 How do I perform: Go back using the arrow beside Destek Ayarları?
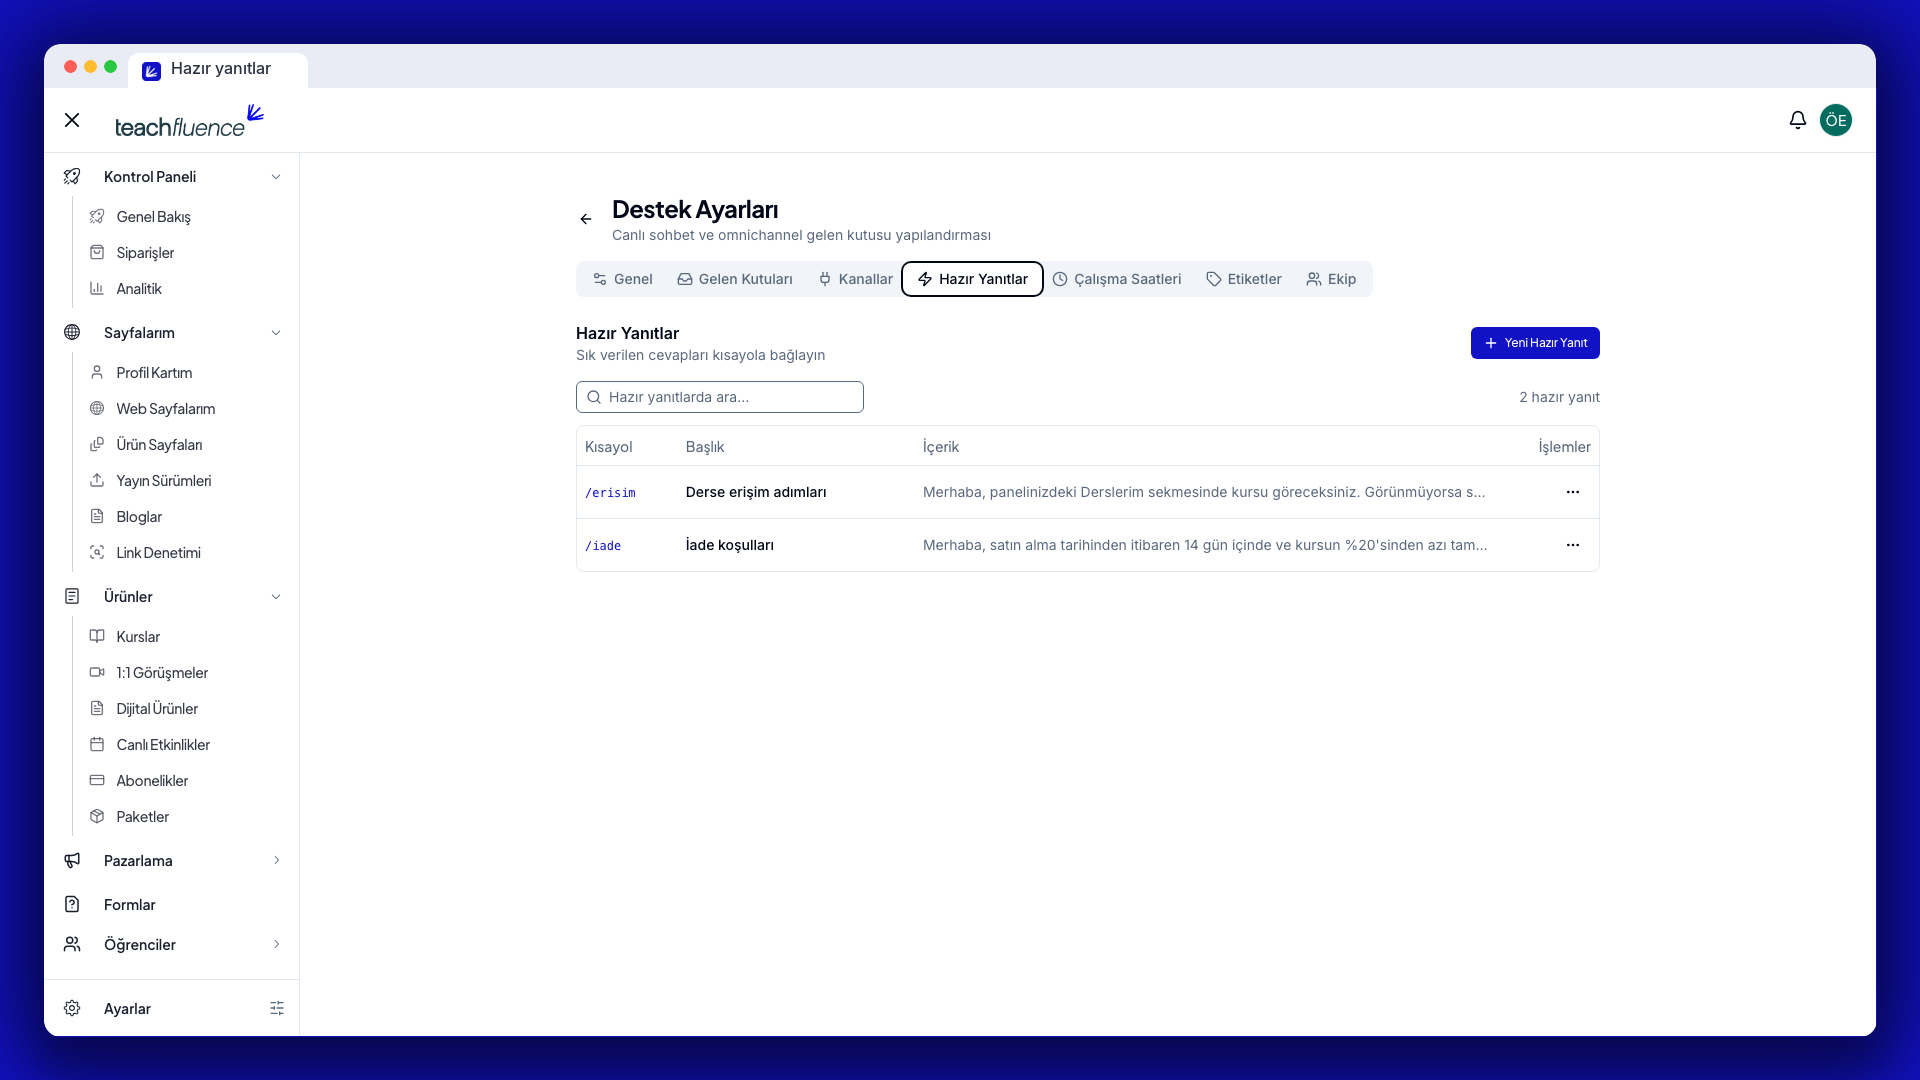pyautogui.click(x=586, y=219)
